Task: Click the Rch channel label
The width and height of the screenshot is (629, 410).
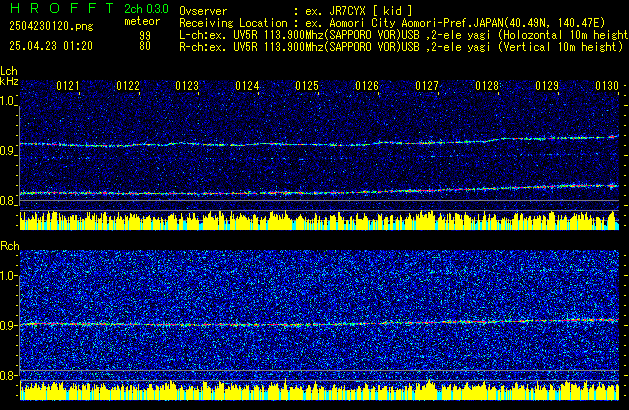Action: (10, 246)
